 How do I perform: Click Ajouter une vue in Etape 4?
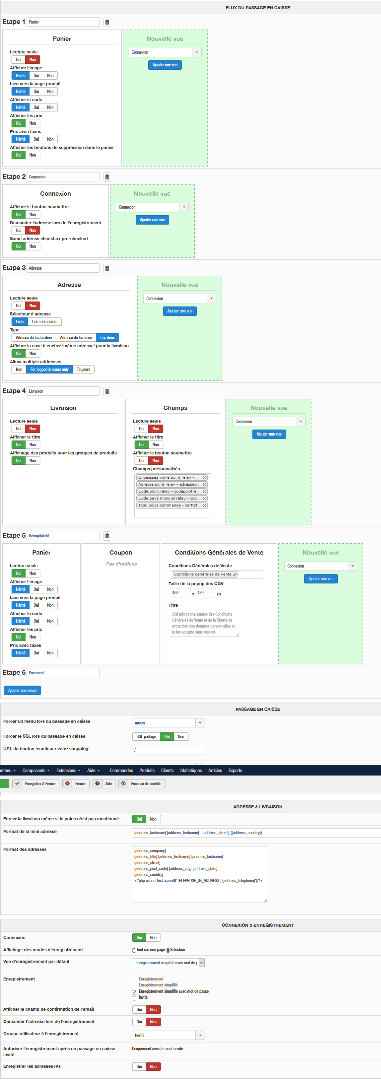(269, 435)
